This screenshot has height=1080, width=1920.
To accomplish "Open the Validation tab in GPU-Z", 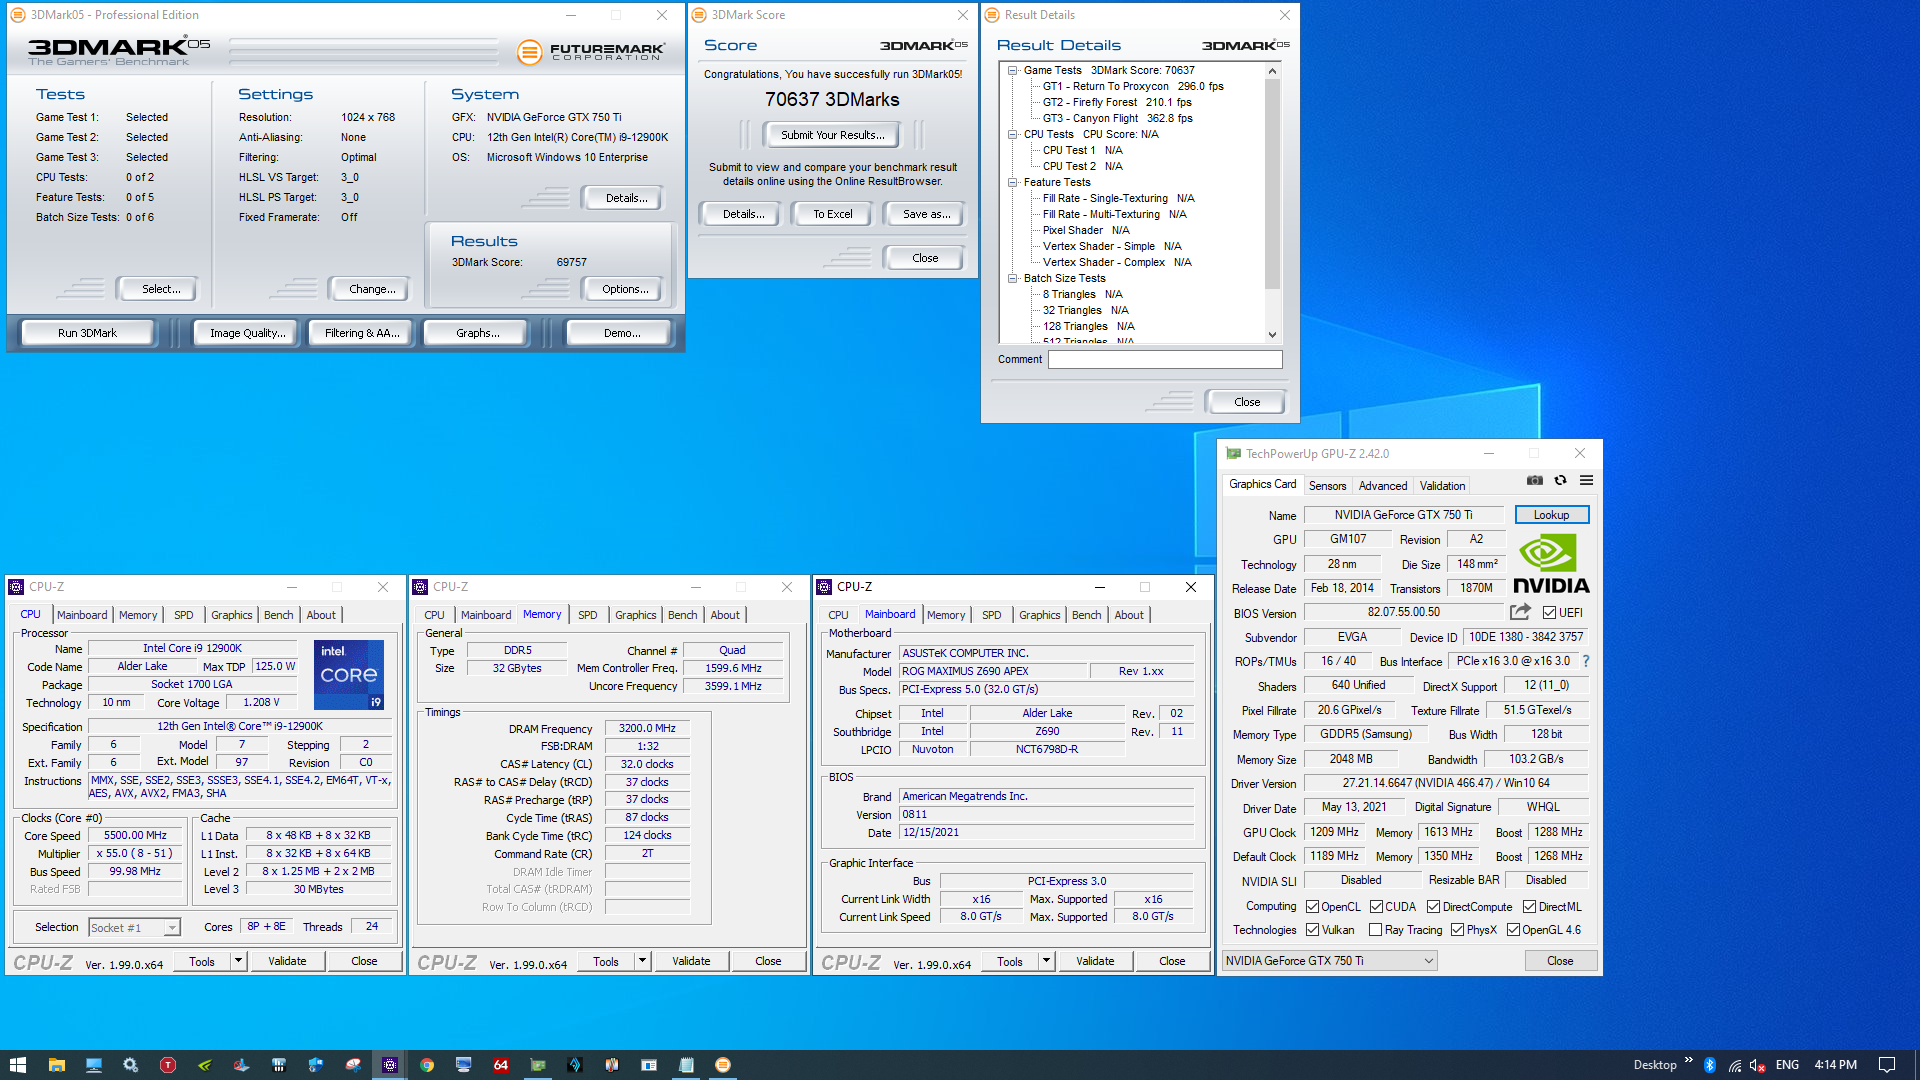I will (1442, 486).
